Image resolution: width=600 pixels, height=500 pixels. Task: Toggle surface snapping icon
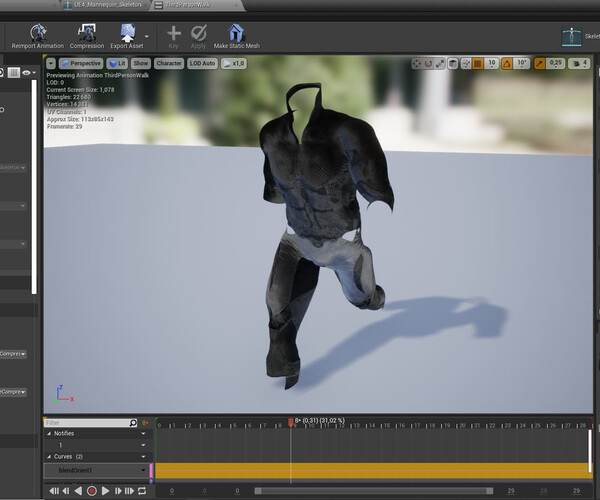466,64
